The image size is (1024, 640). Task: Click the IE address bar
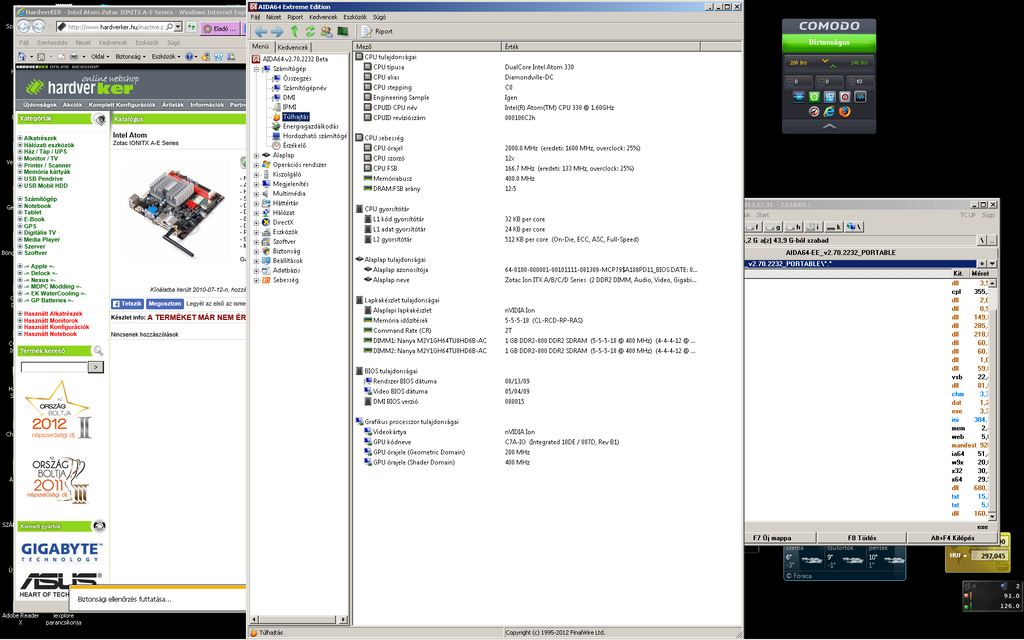(115, 27)
